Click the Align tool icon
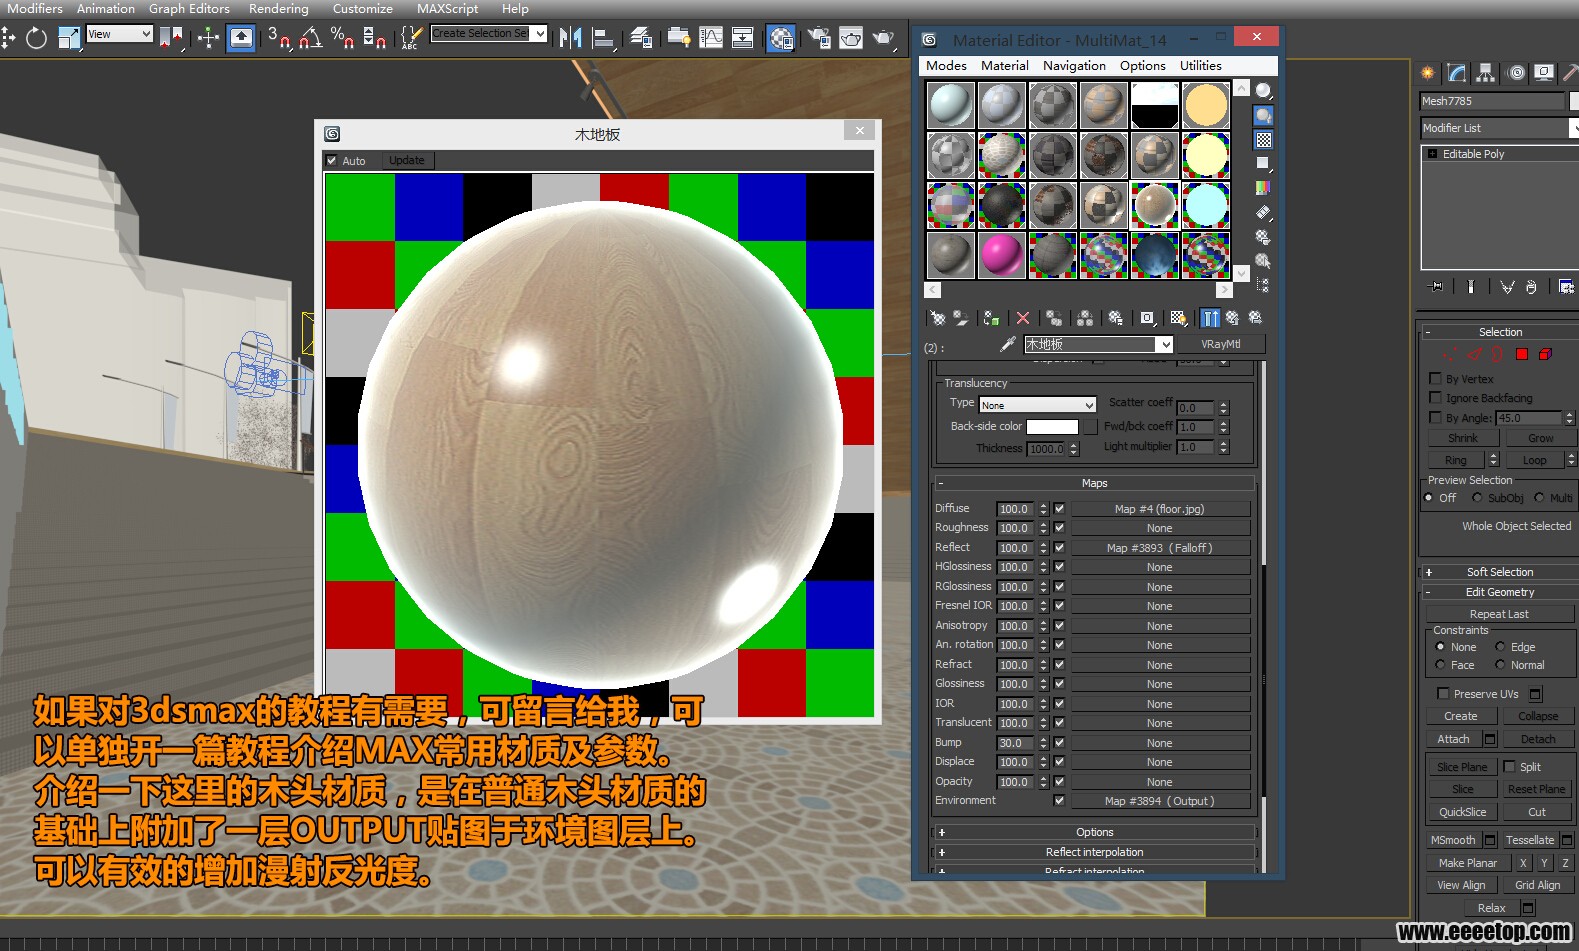The width and height of the screenshot is (1579, 951). 604,38
